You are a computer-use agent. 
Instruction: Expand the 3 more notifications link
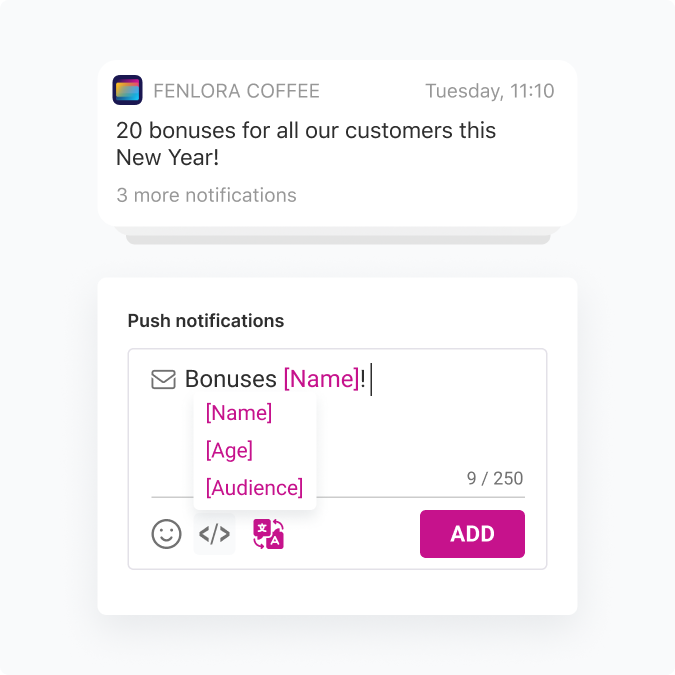point(206,195)
